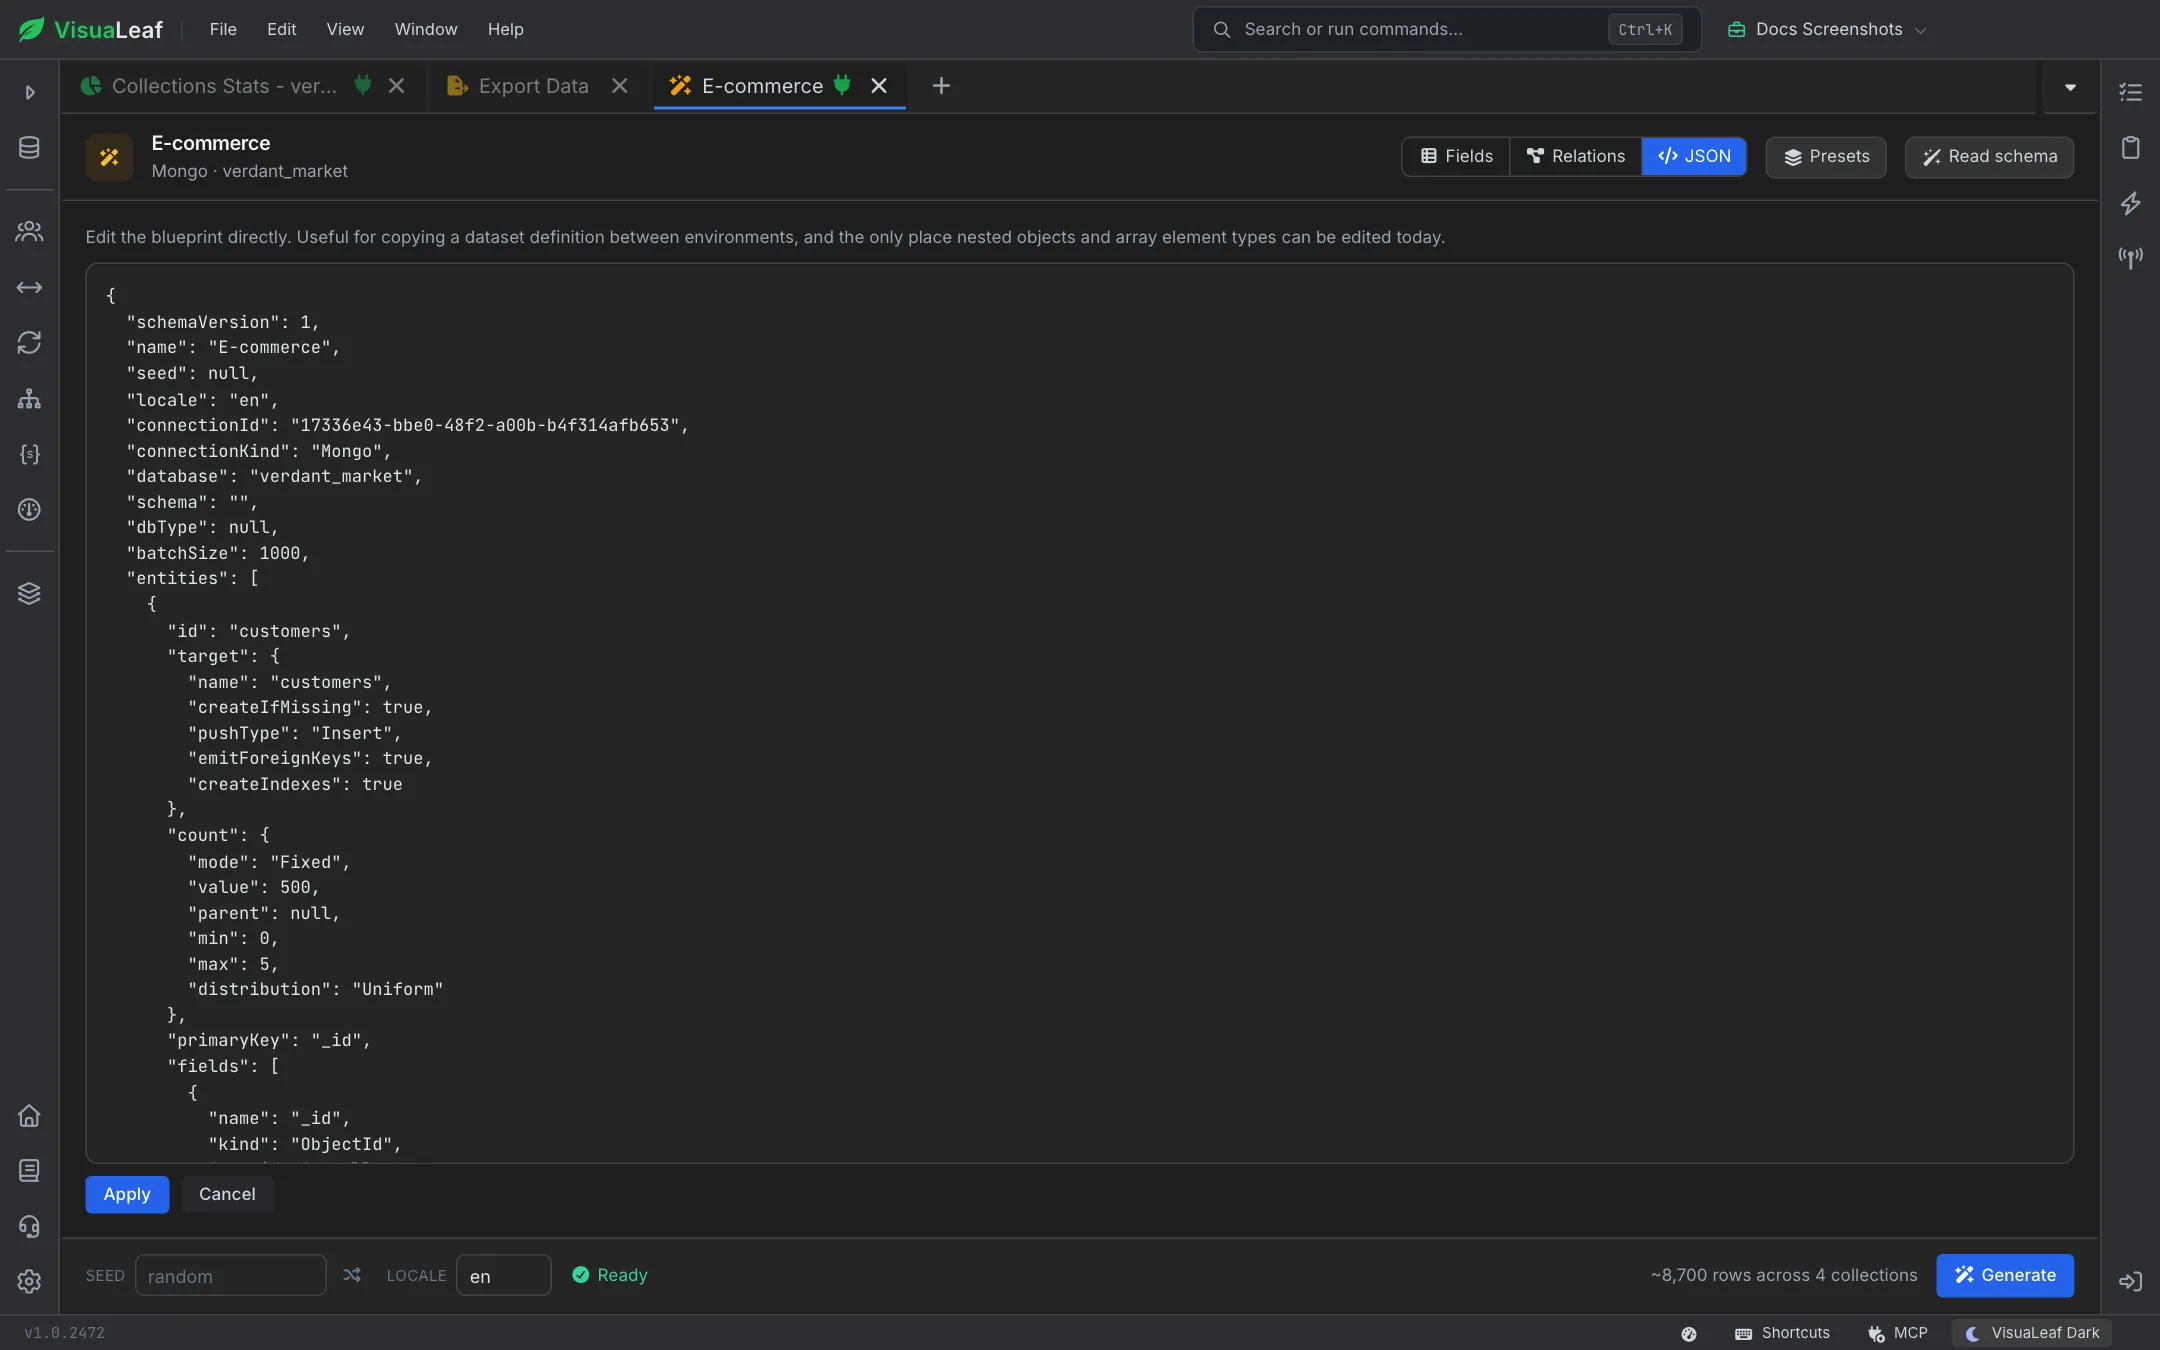Click the Generate button

[x=2004, y=1275]
